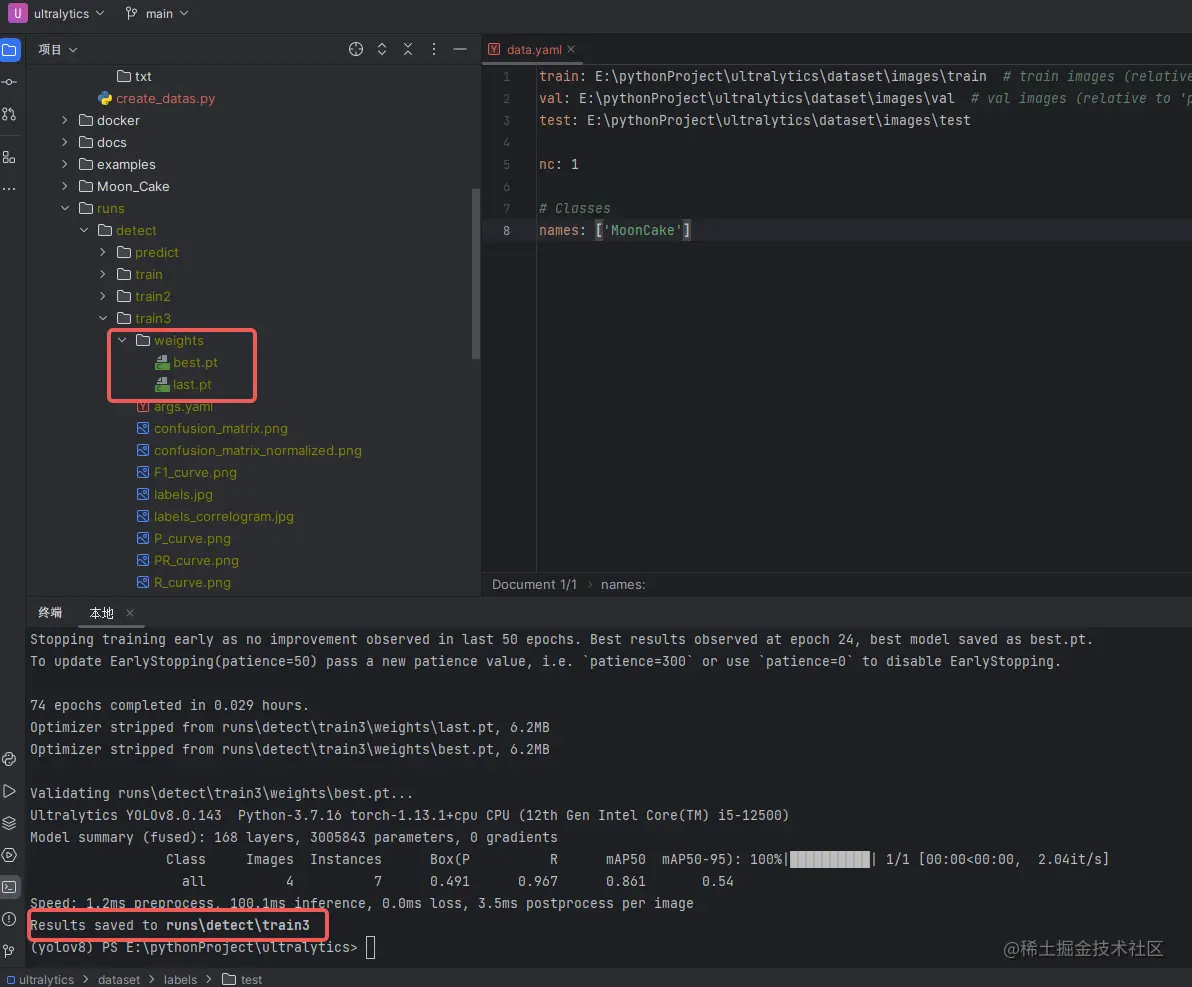Click Expand All icon in project panel
Viewport: 1192px width, 987px height.
click(382, 49)
